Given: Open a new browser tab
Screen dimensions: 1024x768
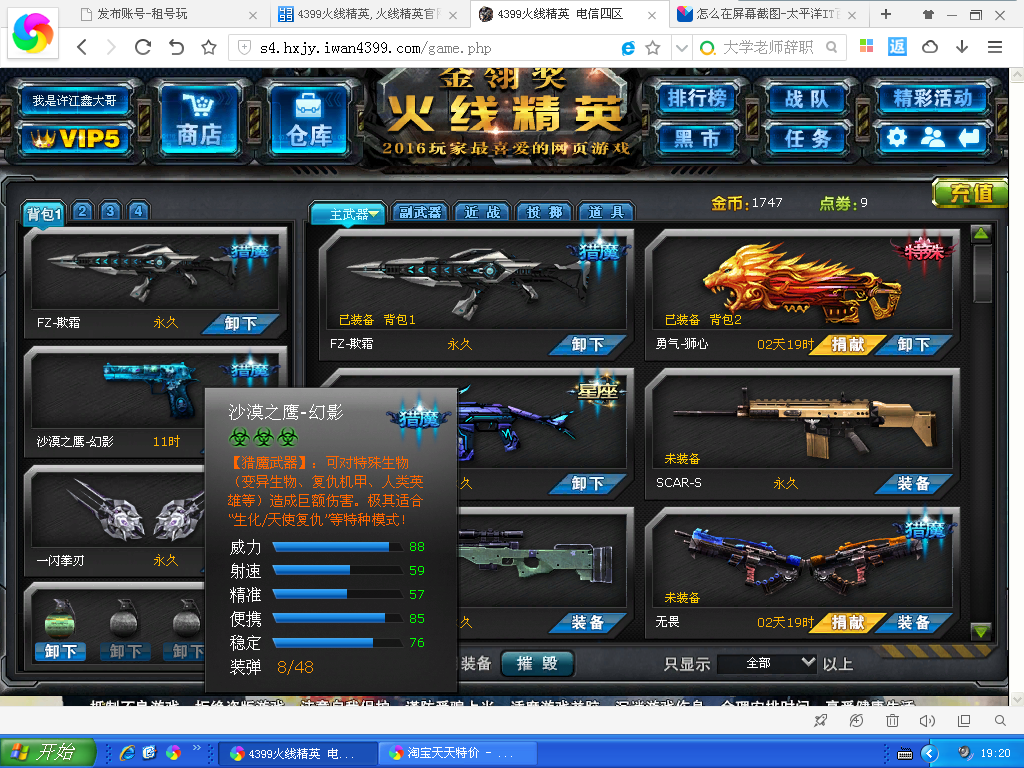Looking at the screenshot, I should (886, 14).
